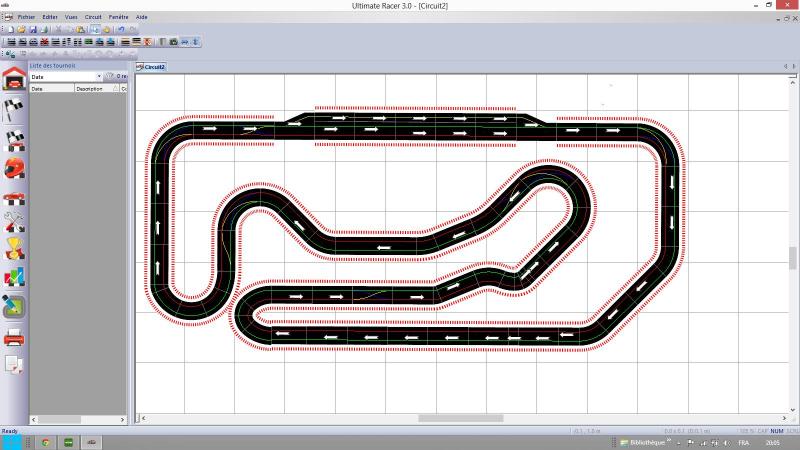Switch to the Circuit2 document tab
The height and width of the screenshot is (450, 800).
pos(151,67)
